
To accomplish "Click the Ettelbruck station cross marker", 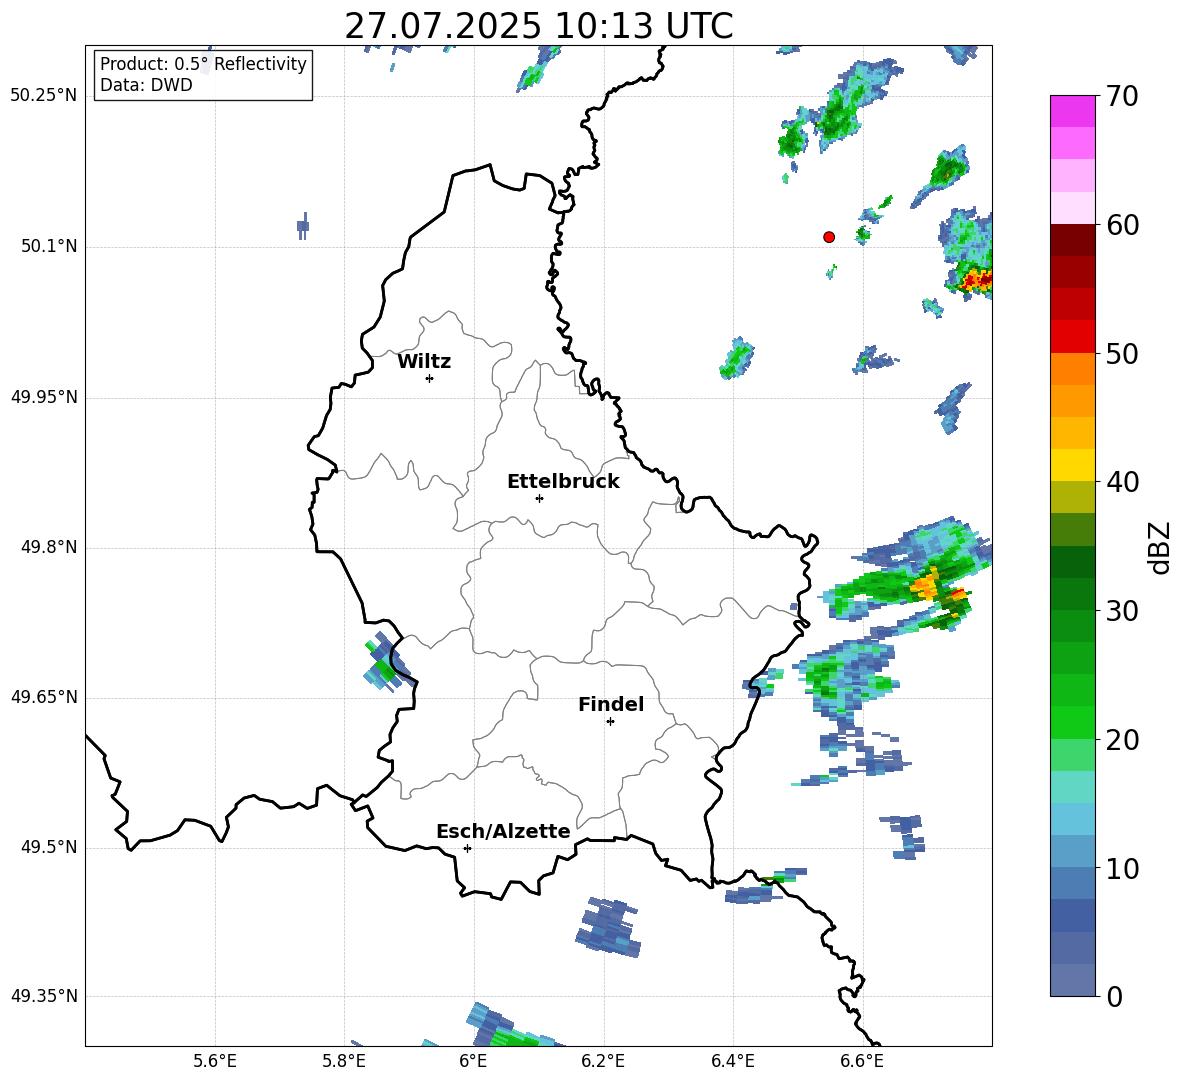I will (539, 498).
